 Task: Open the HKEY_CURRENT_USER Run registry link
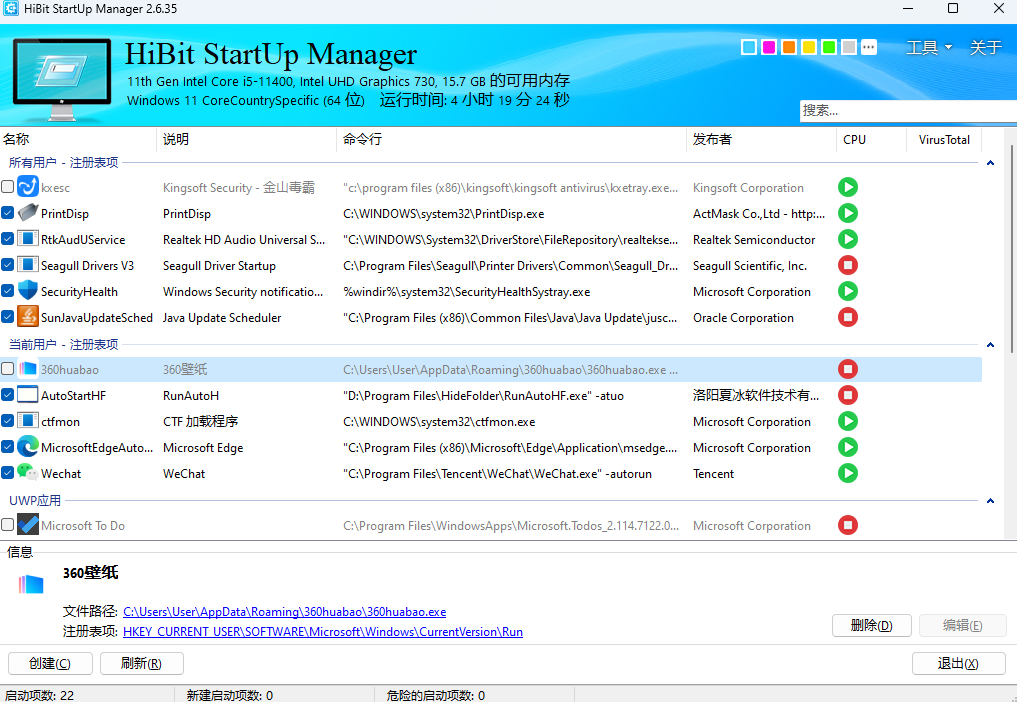point(323,632)
